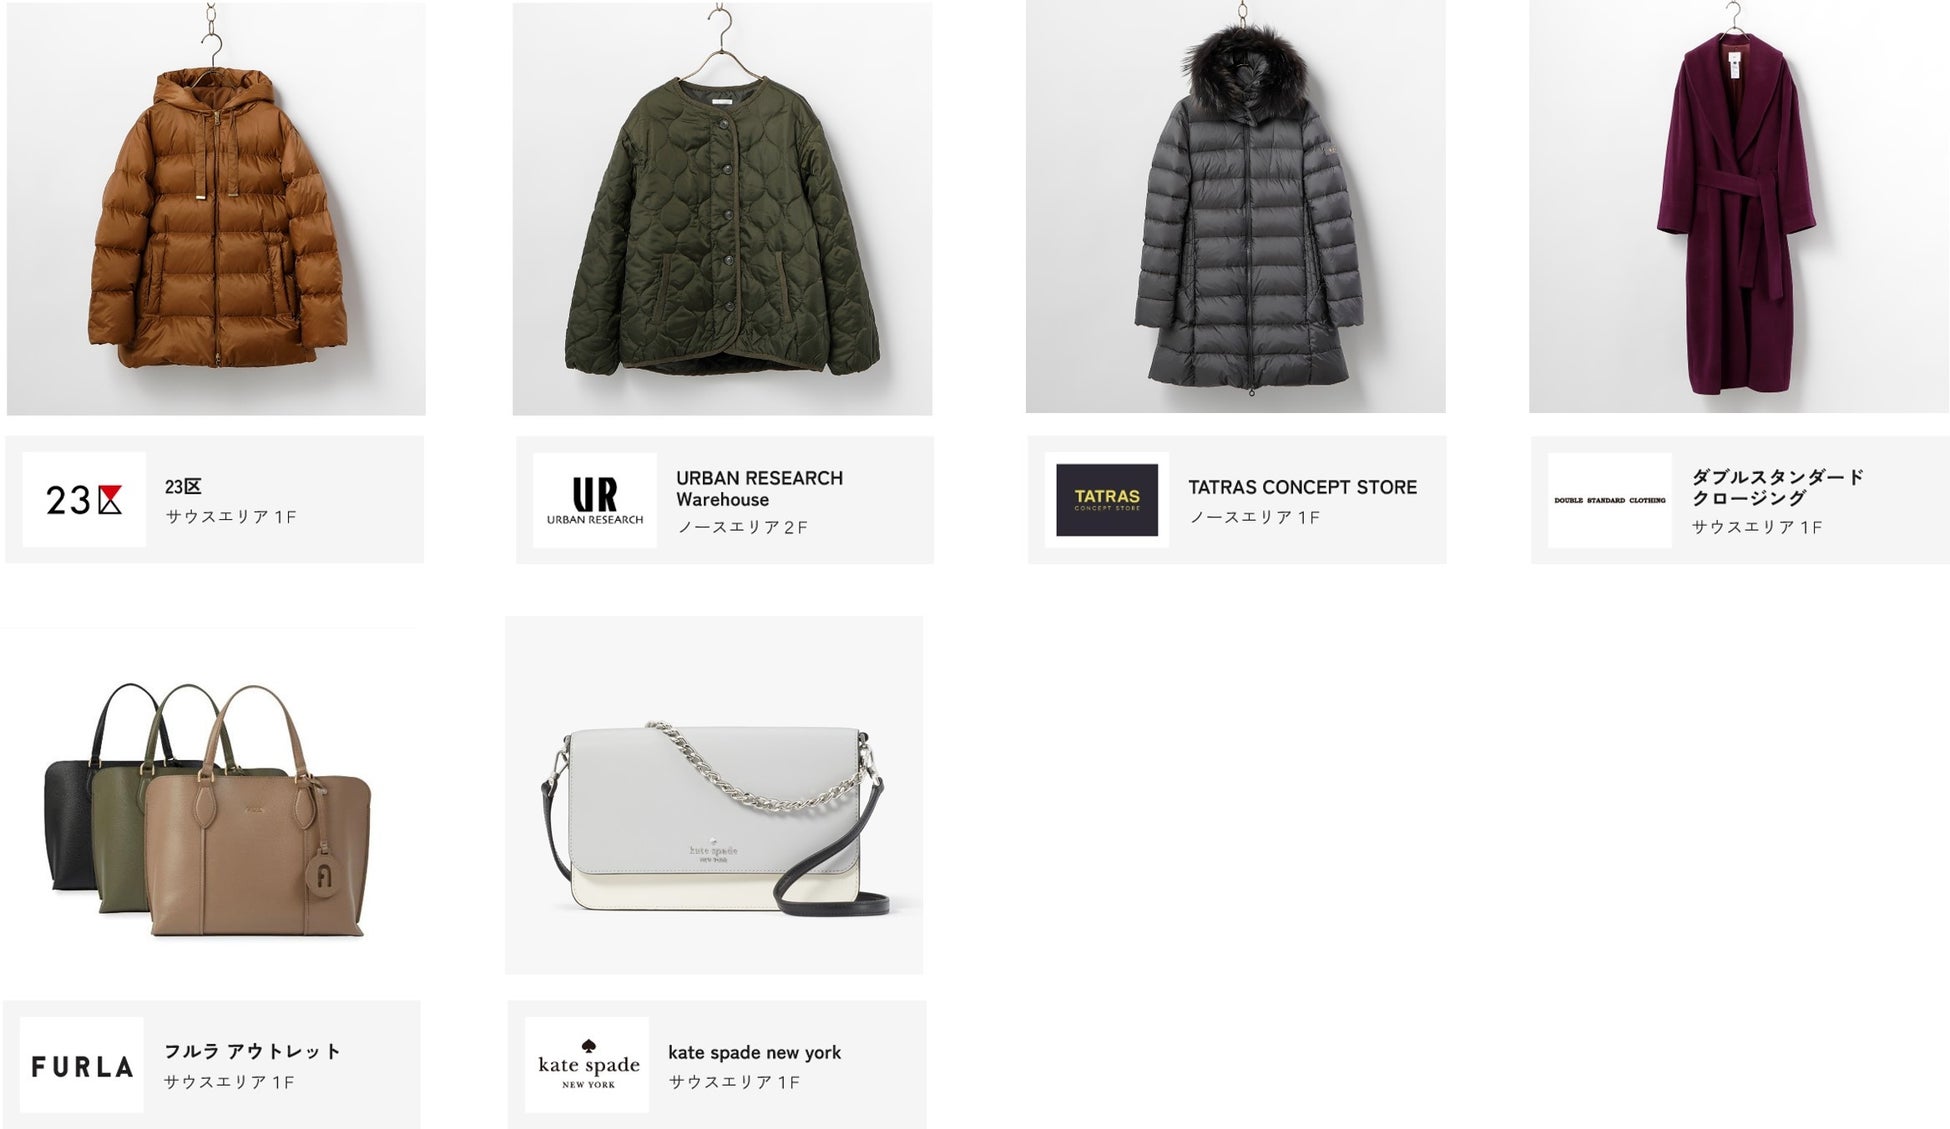The width and height of the screenshot is (1950, 1129).
Task: Click ノースエリア 1F location under TATRAS
Action: pyautogui.click(x=1254, y=517)
